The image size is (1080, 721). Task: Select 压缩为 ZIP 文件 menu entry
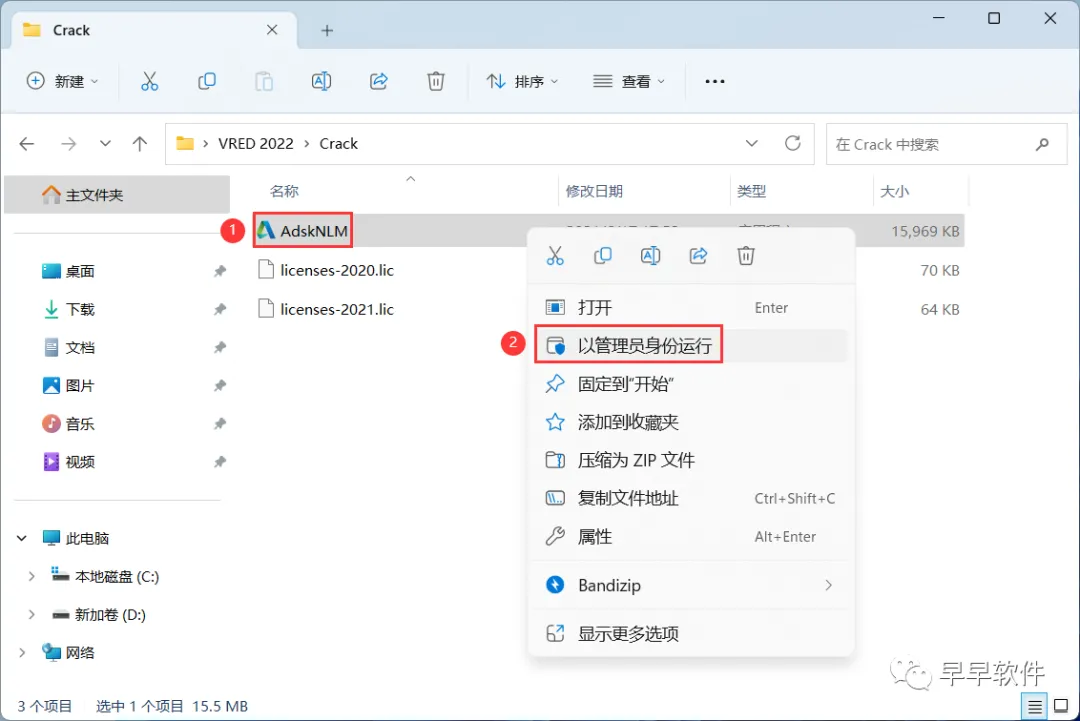(x=691, y=460)
